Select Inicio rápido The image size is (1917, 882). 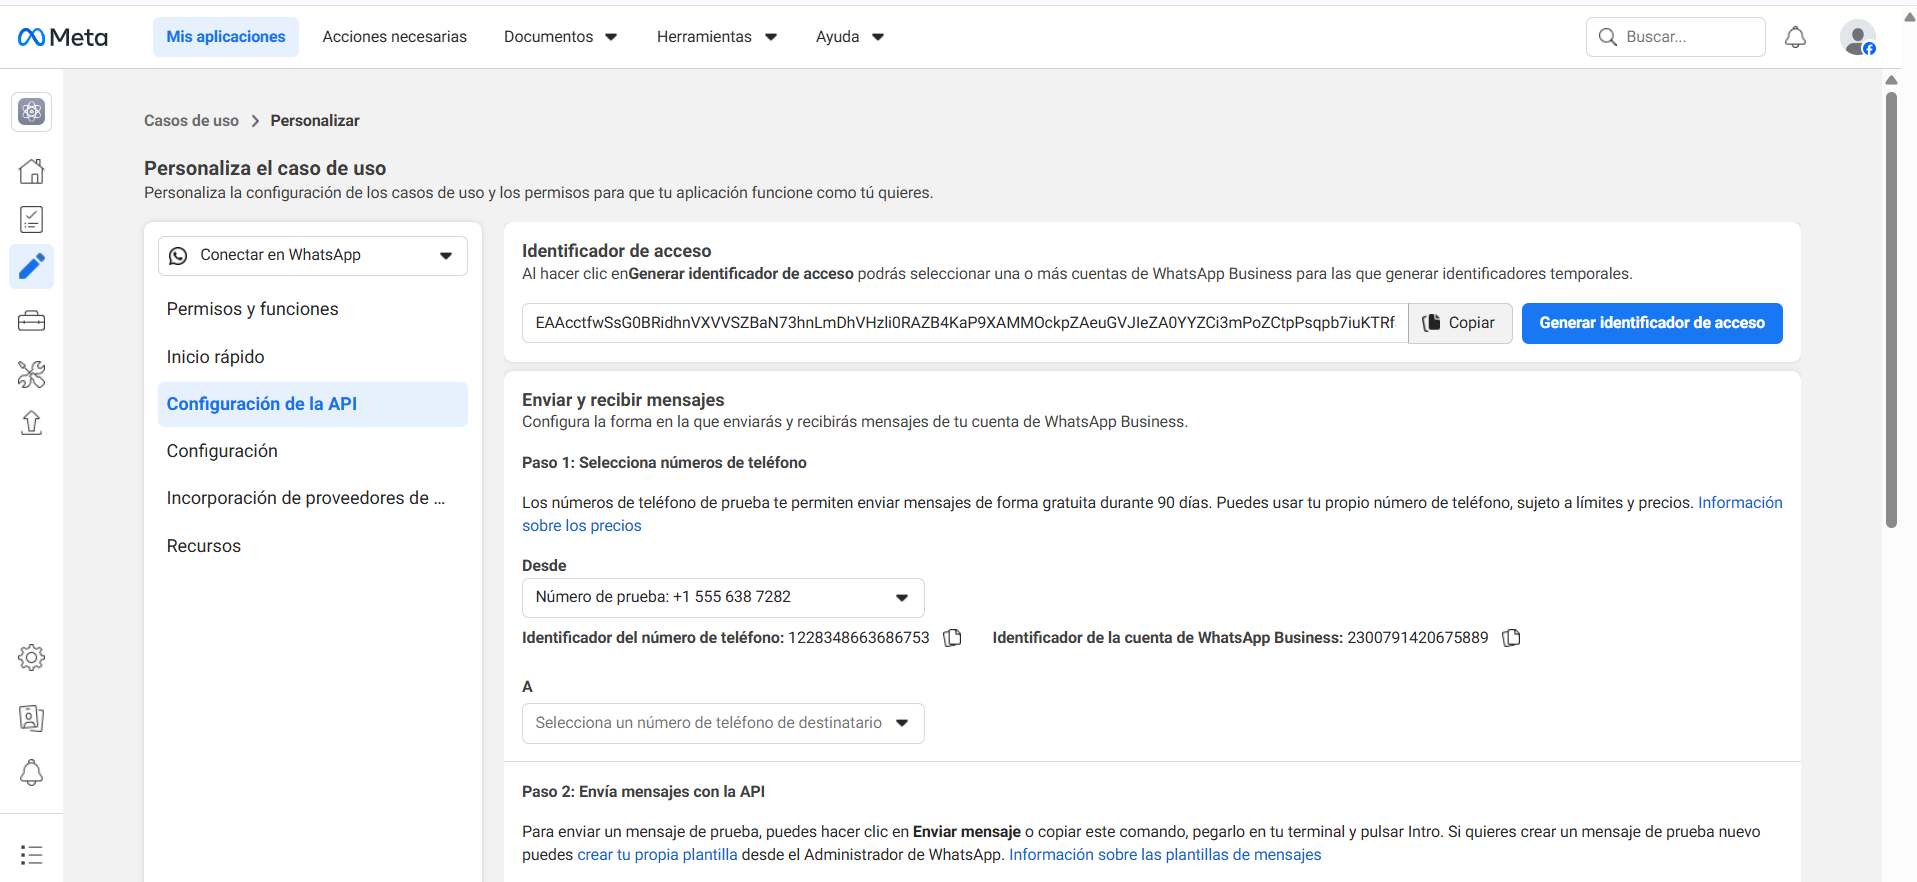coord(313,357)
